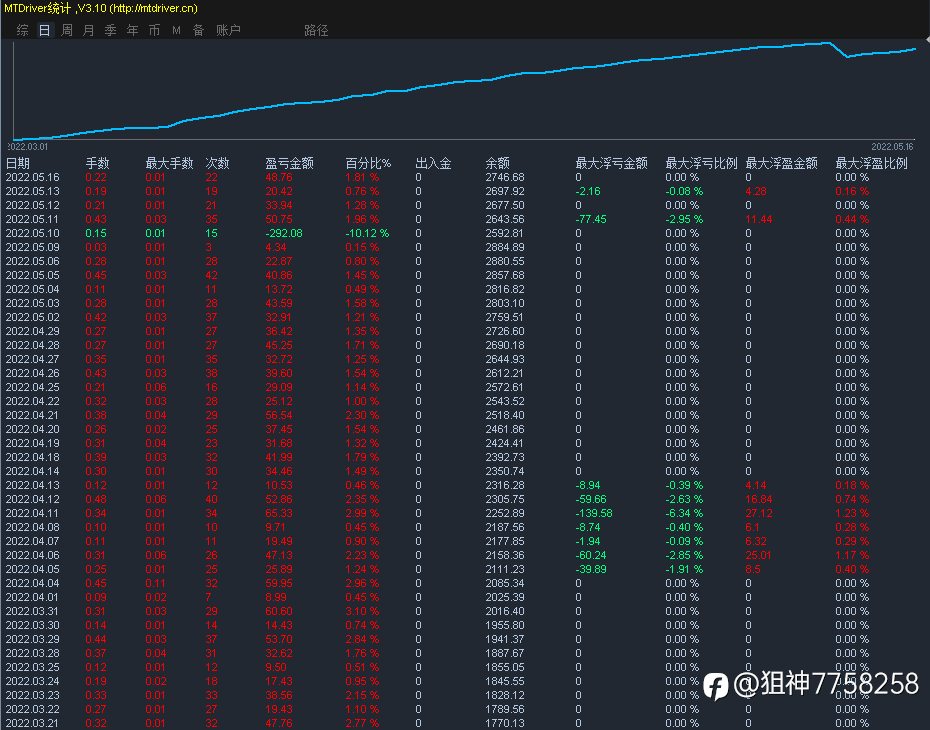930x730 pixels.
Task: Click balance 2592.81
Action: click(x=505, y=234)
